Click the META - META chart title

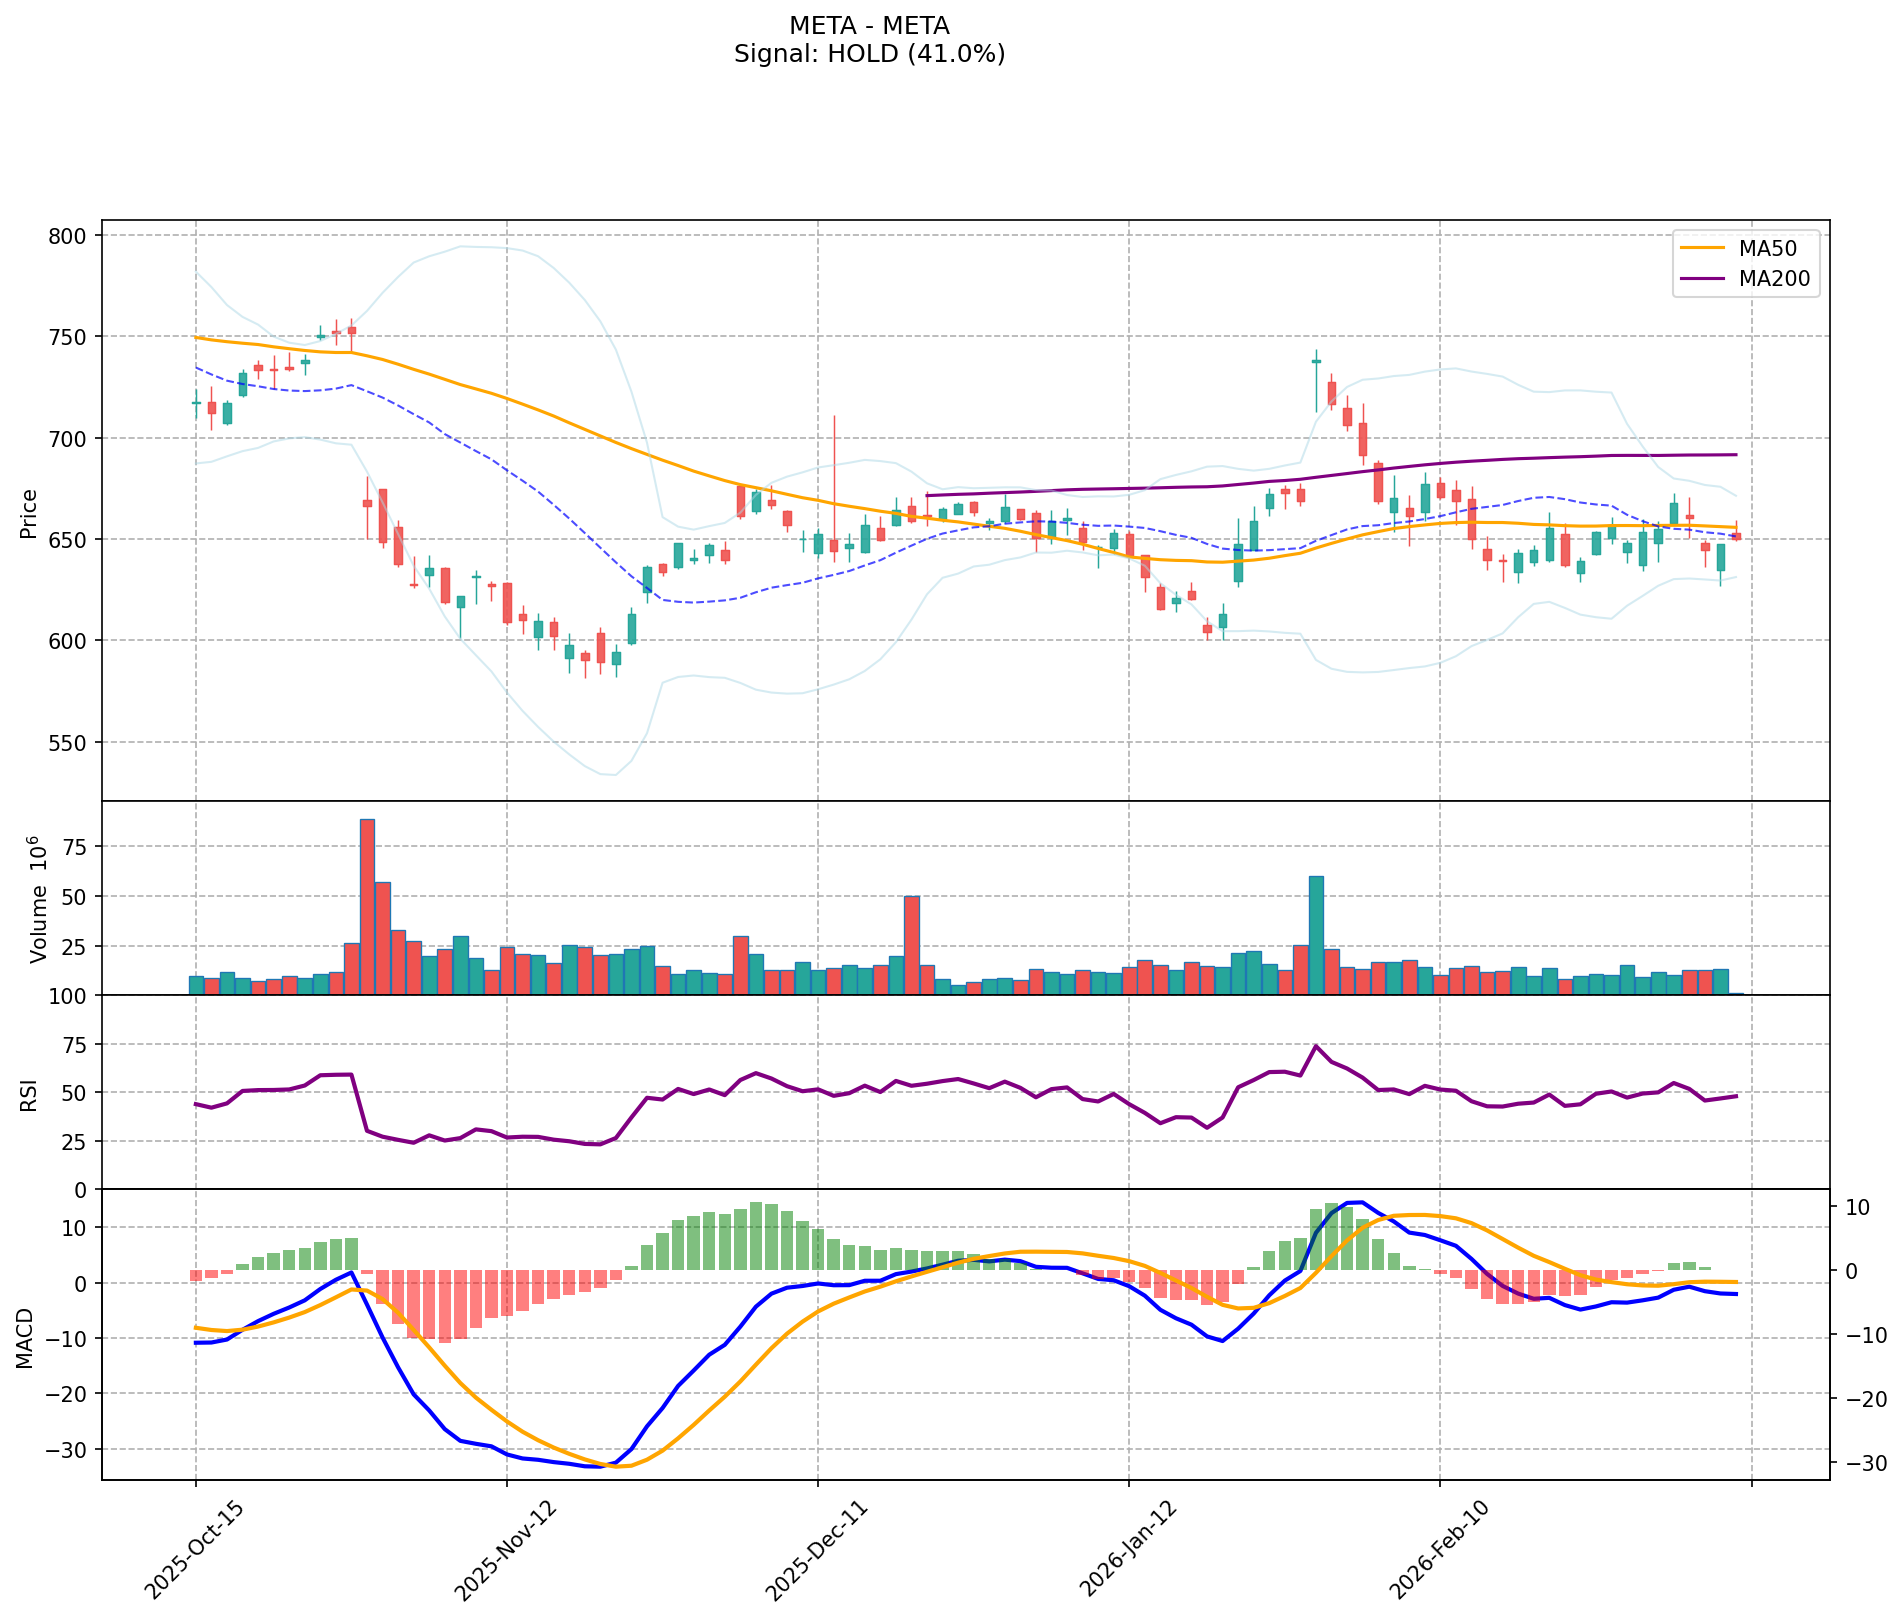(869, 26)
